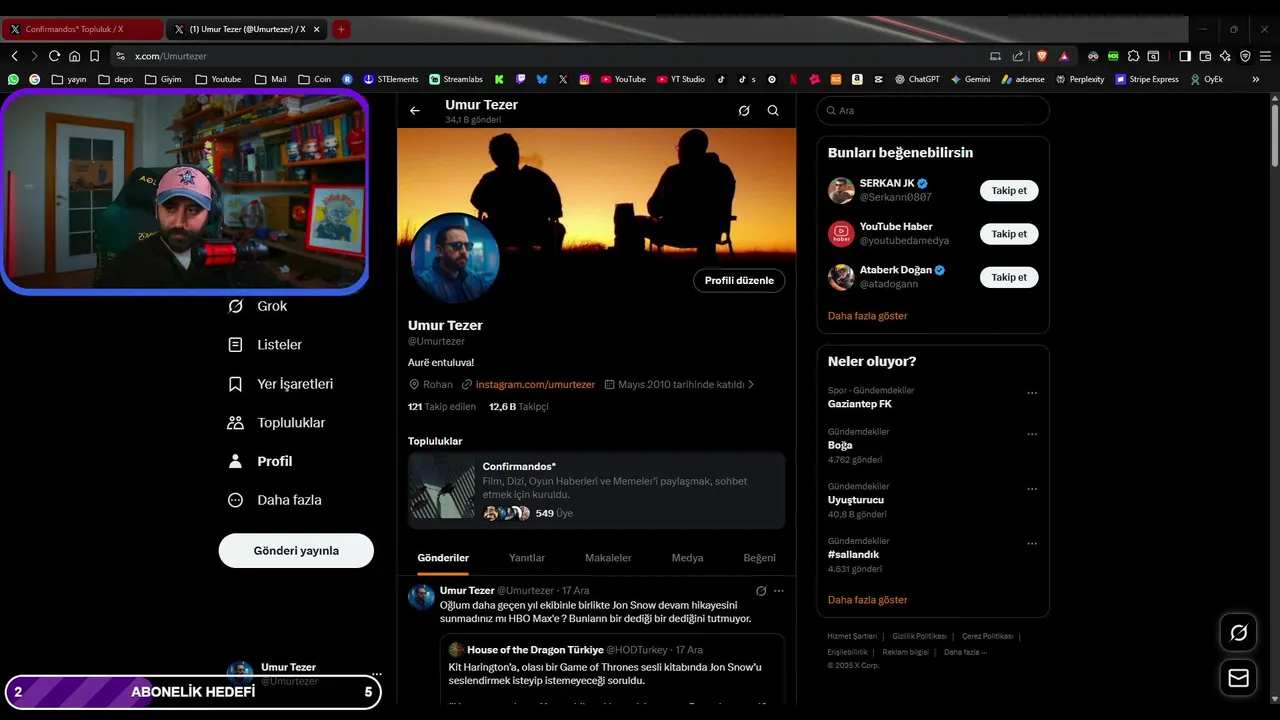Expand Daha fazla sidebar menu
The height and width of the screenshot is (720, 1280).
point(275,500)
